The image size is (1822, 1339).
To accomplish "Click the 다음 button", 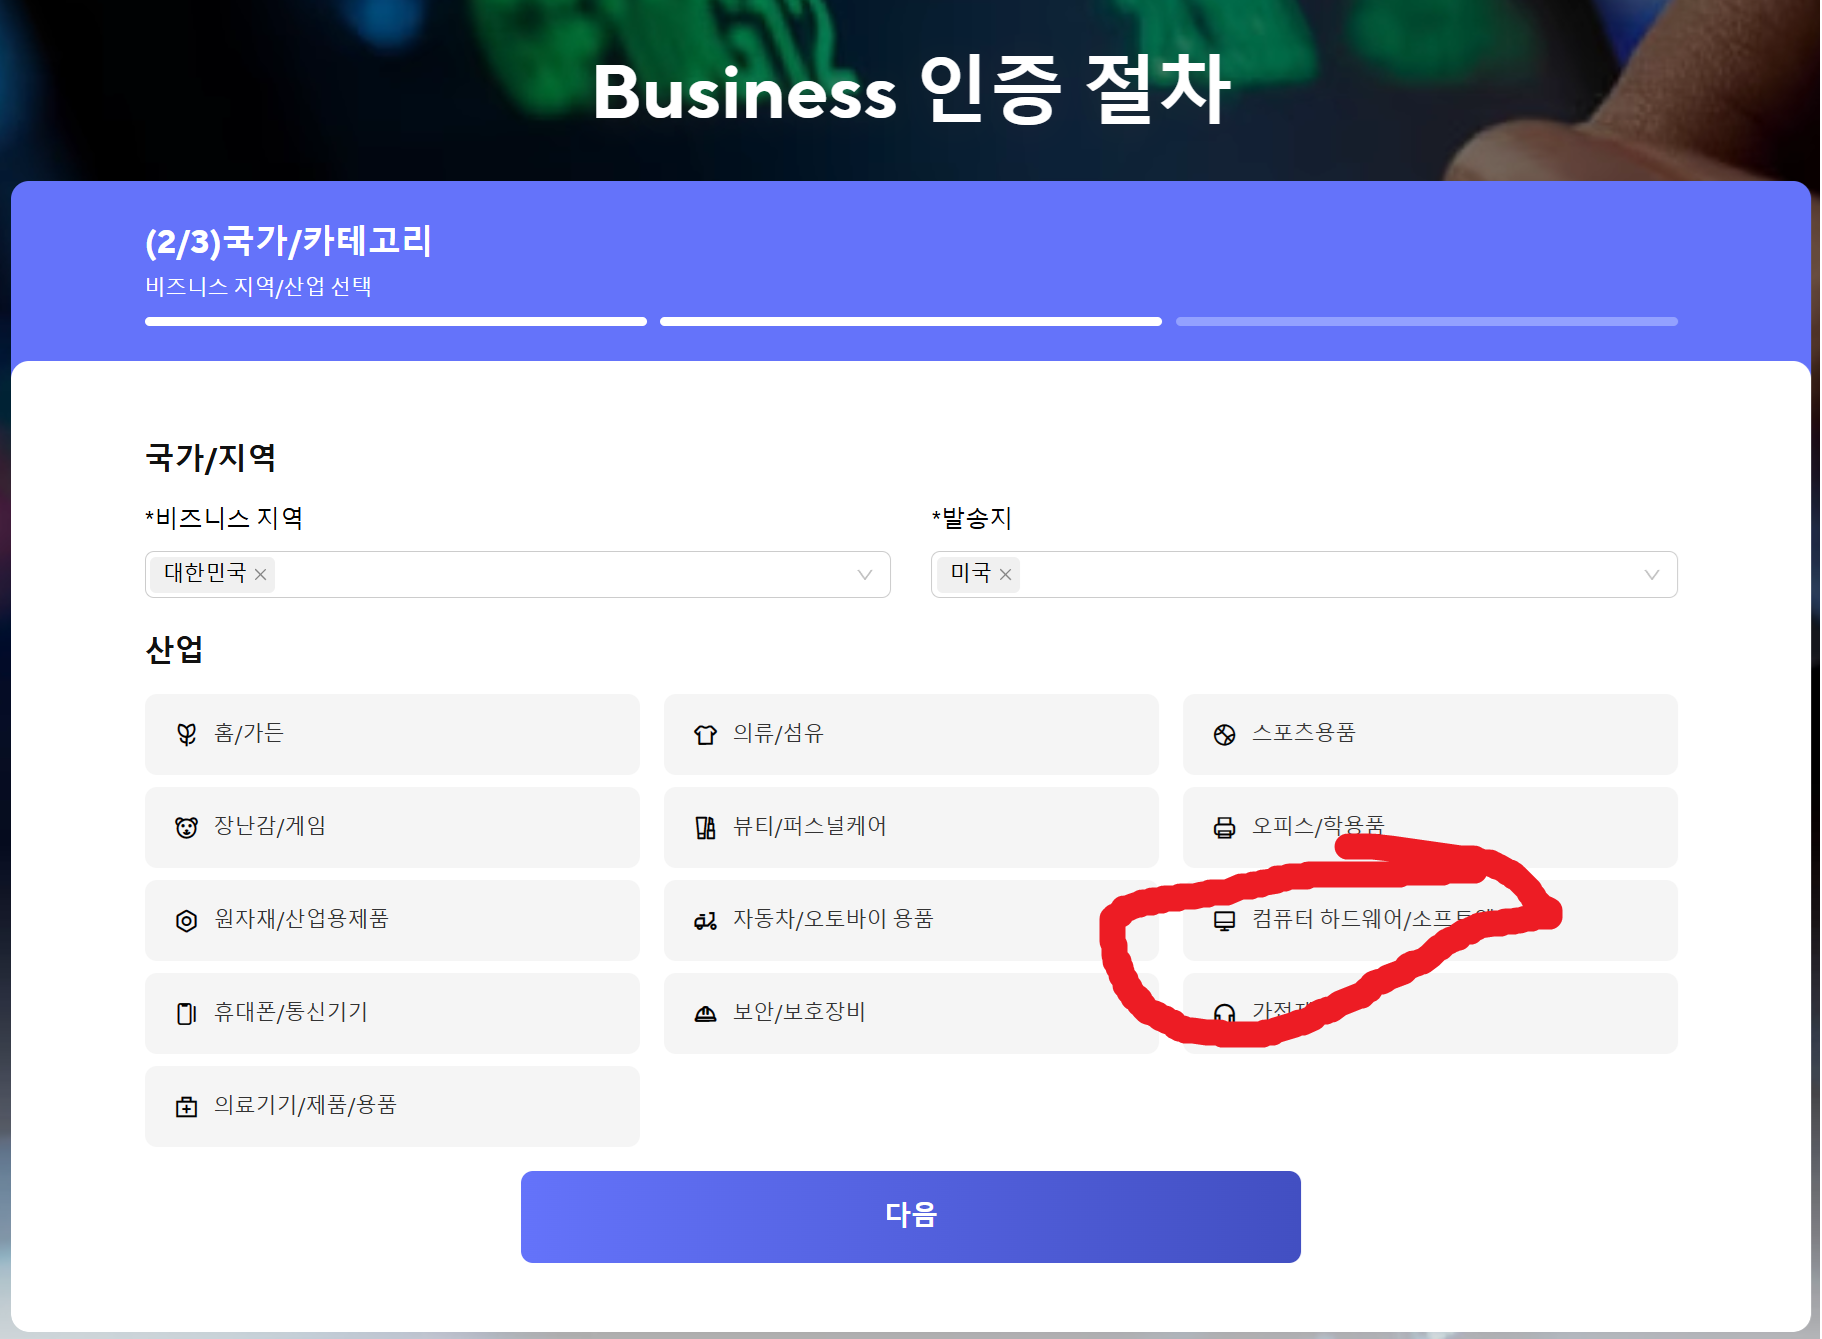I will click(911, 1216).
